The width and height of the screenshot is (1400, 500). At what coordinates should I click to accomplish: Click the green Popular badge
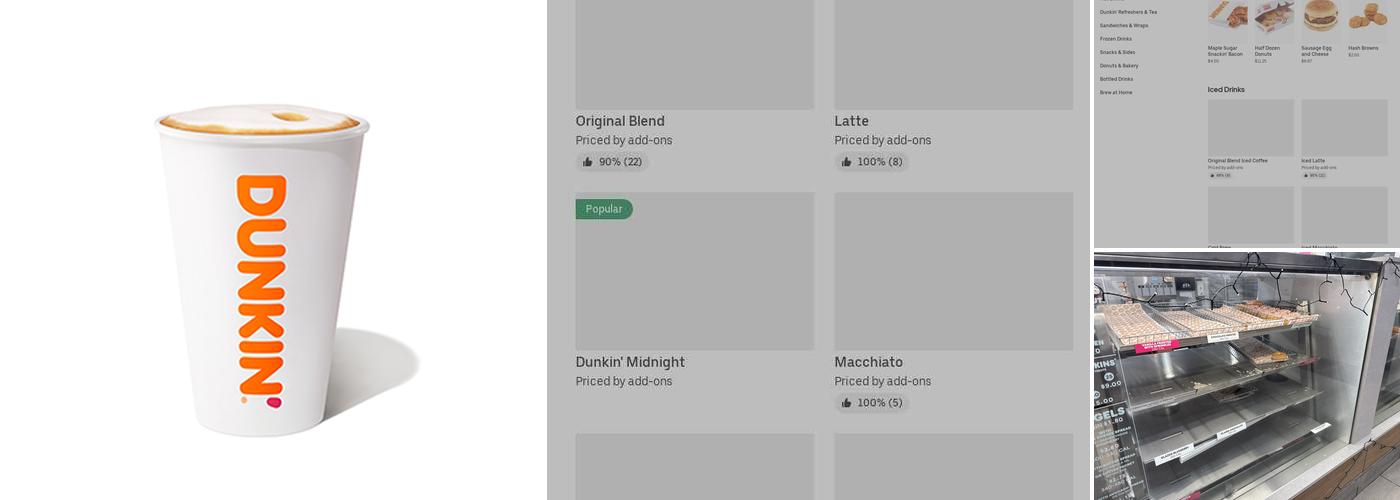point(604,209)
